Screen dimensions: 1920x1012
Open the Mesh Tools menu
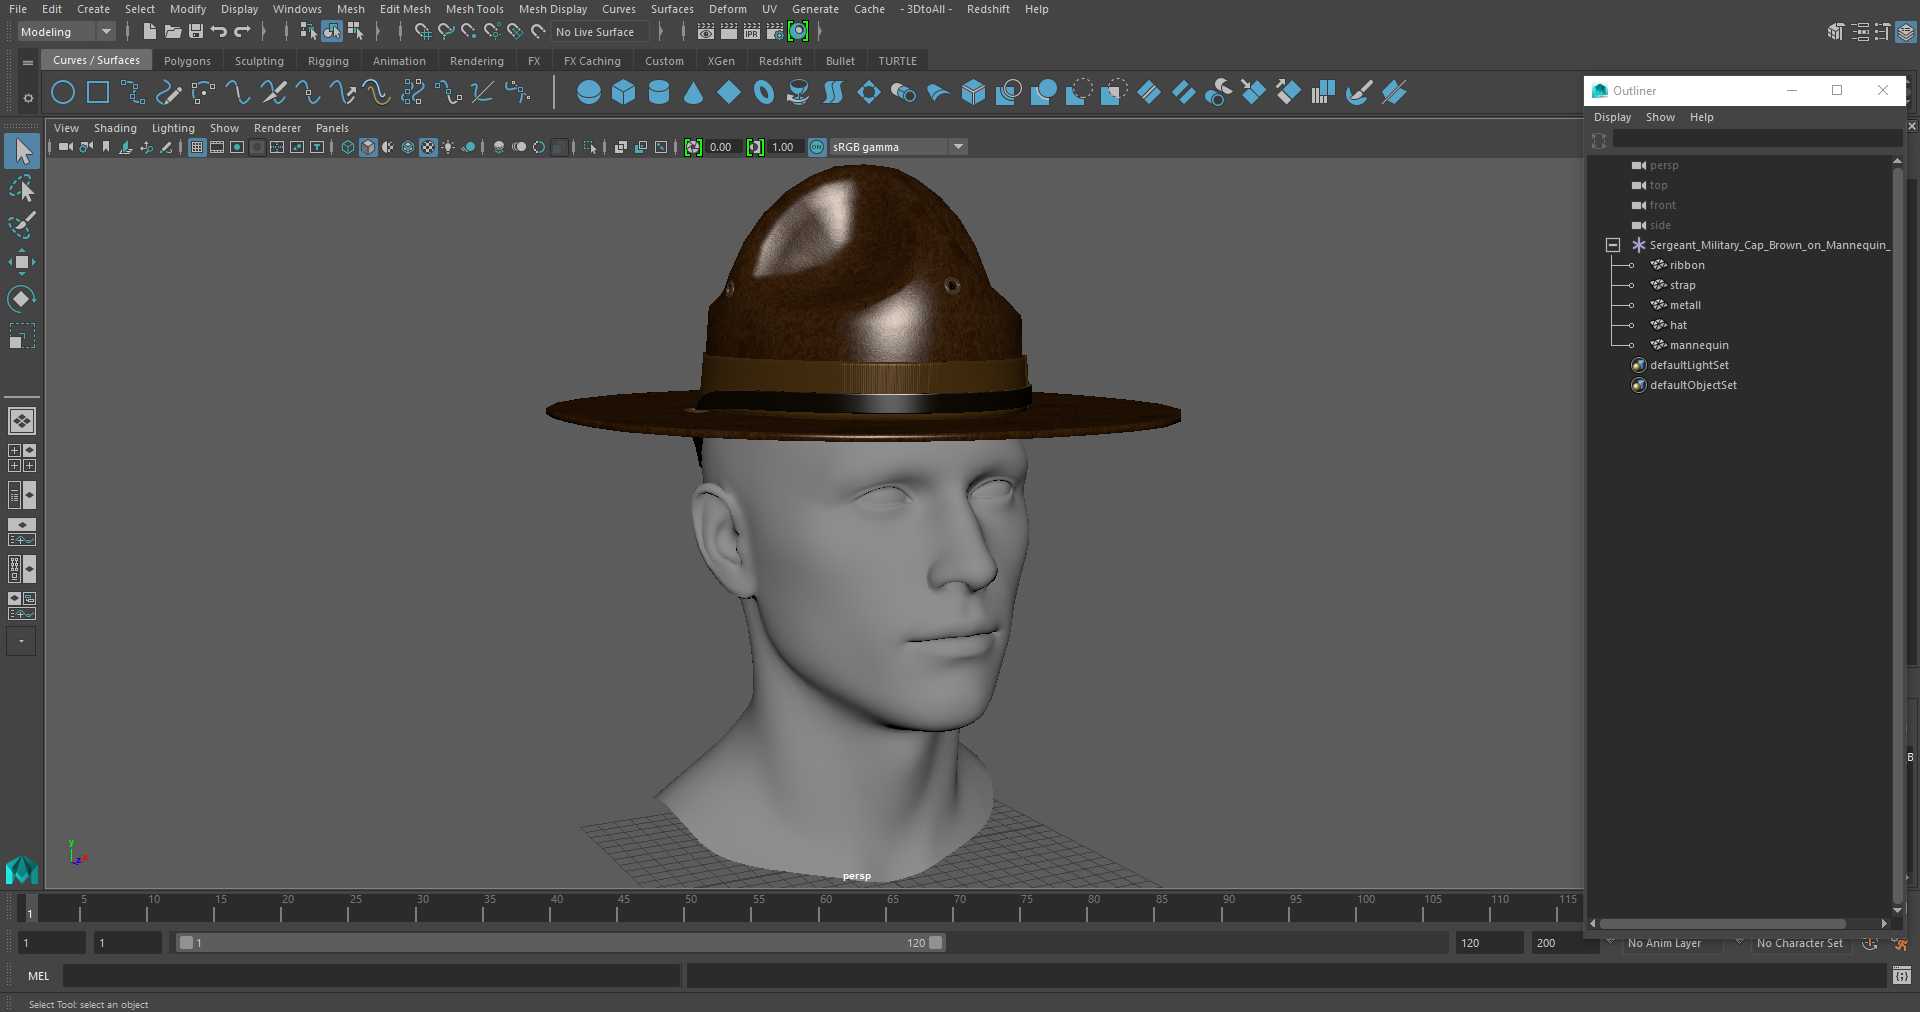[x=474, y=9]
